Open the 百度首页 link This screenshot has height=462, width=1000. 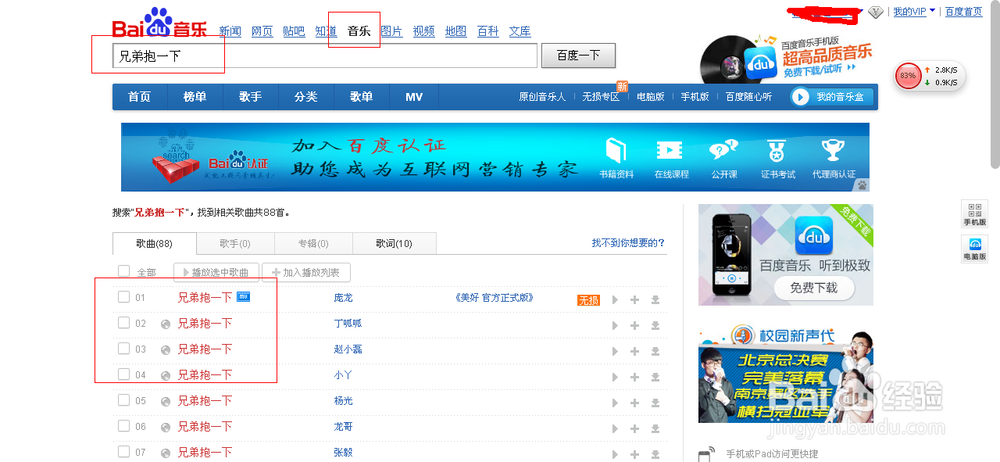tap(964, 11)
